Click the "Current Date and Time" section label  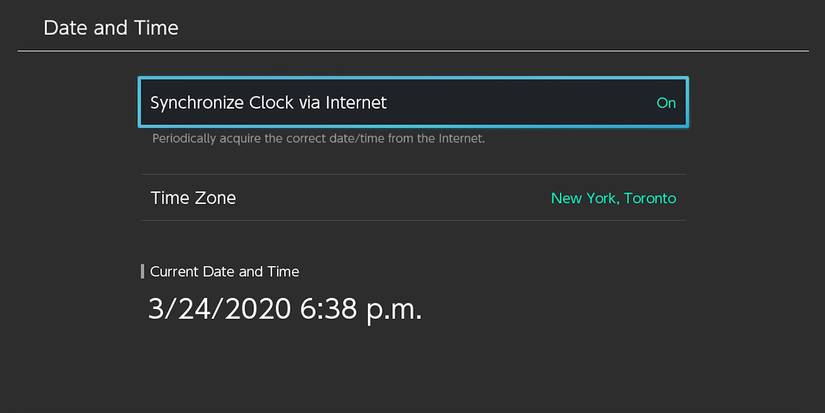pyautogui.click(x=224, y=271)
